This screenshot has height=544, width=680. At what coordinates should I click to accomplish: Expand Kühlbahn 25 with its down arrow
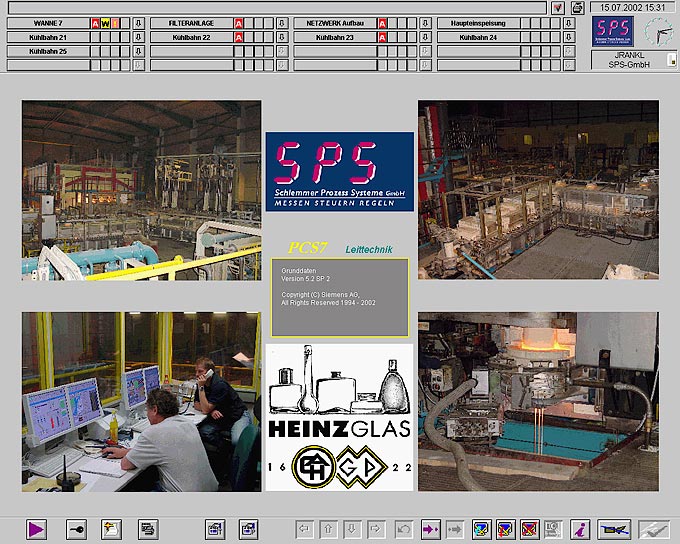coord(138,52)
